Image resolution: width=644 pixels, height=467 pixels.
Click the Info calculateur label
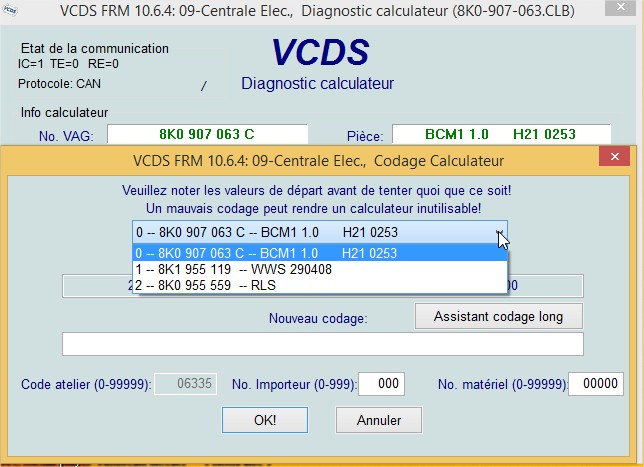coord(64,113)
